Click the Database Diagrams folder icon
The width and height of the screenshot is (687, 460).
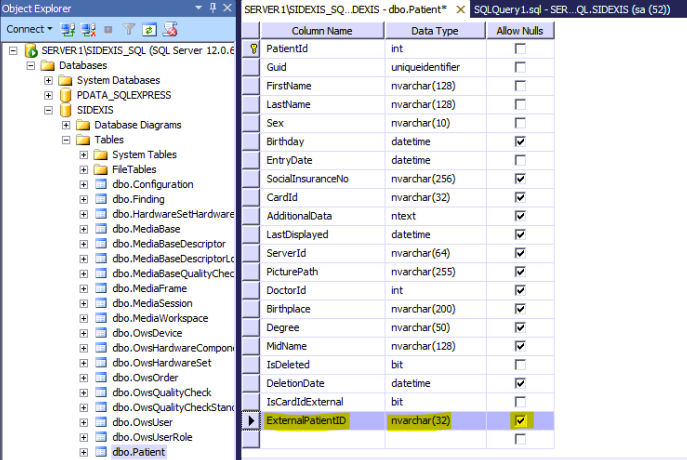[x=83, y=125]
